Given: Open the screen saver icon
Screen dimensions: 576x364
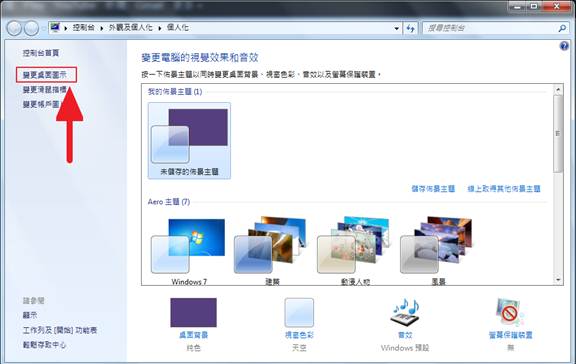Looking at the screenshot, I should coord(510,312).
